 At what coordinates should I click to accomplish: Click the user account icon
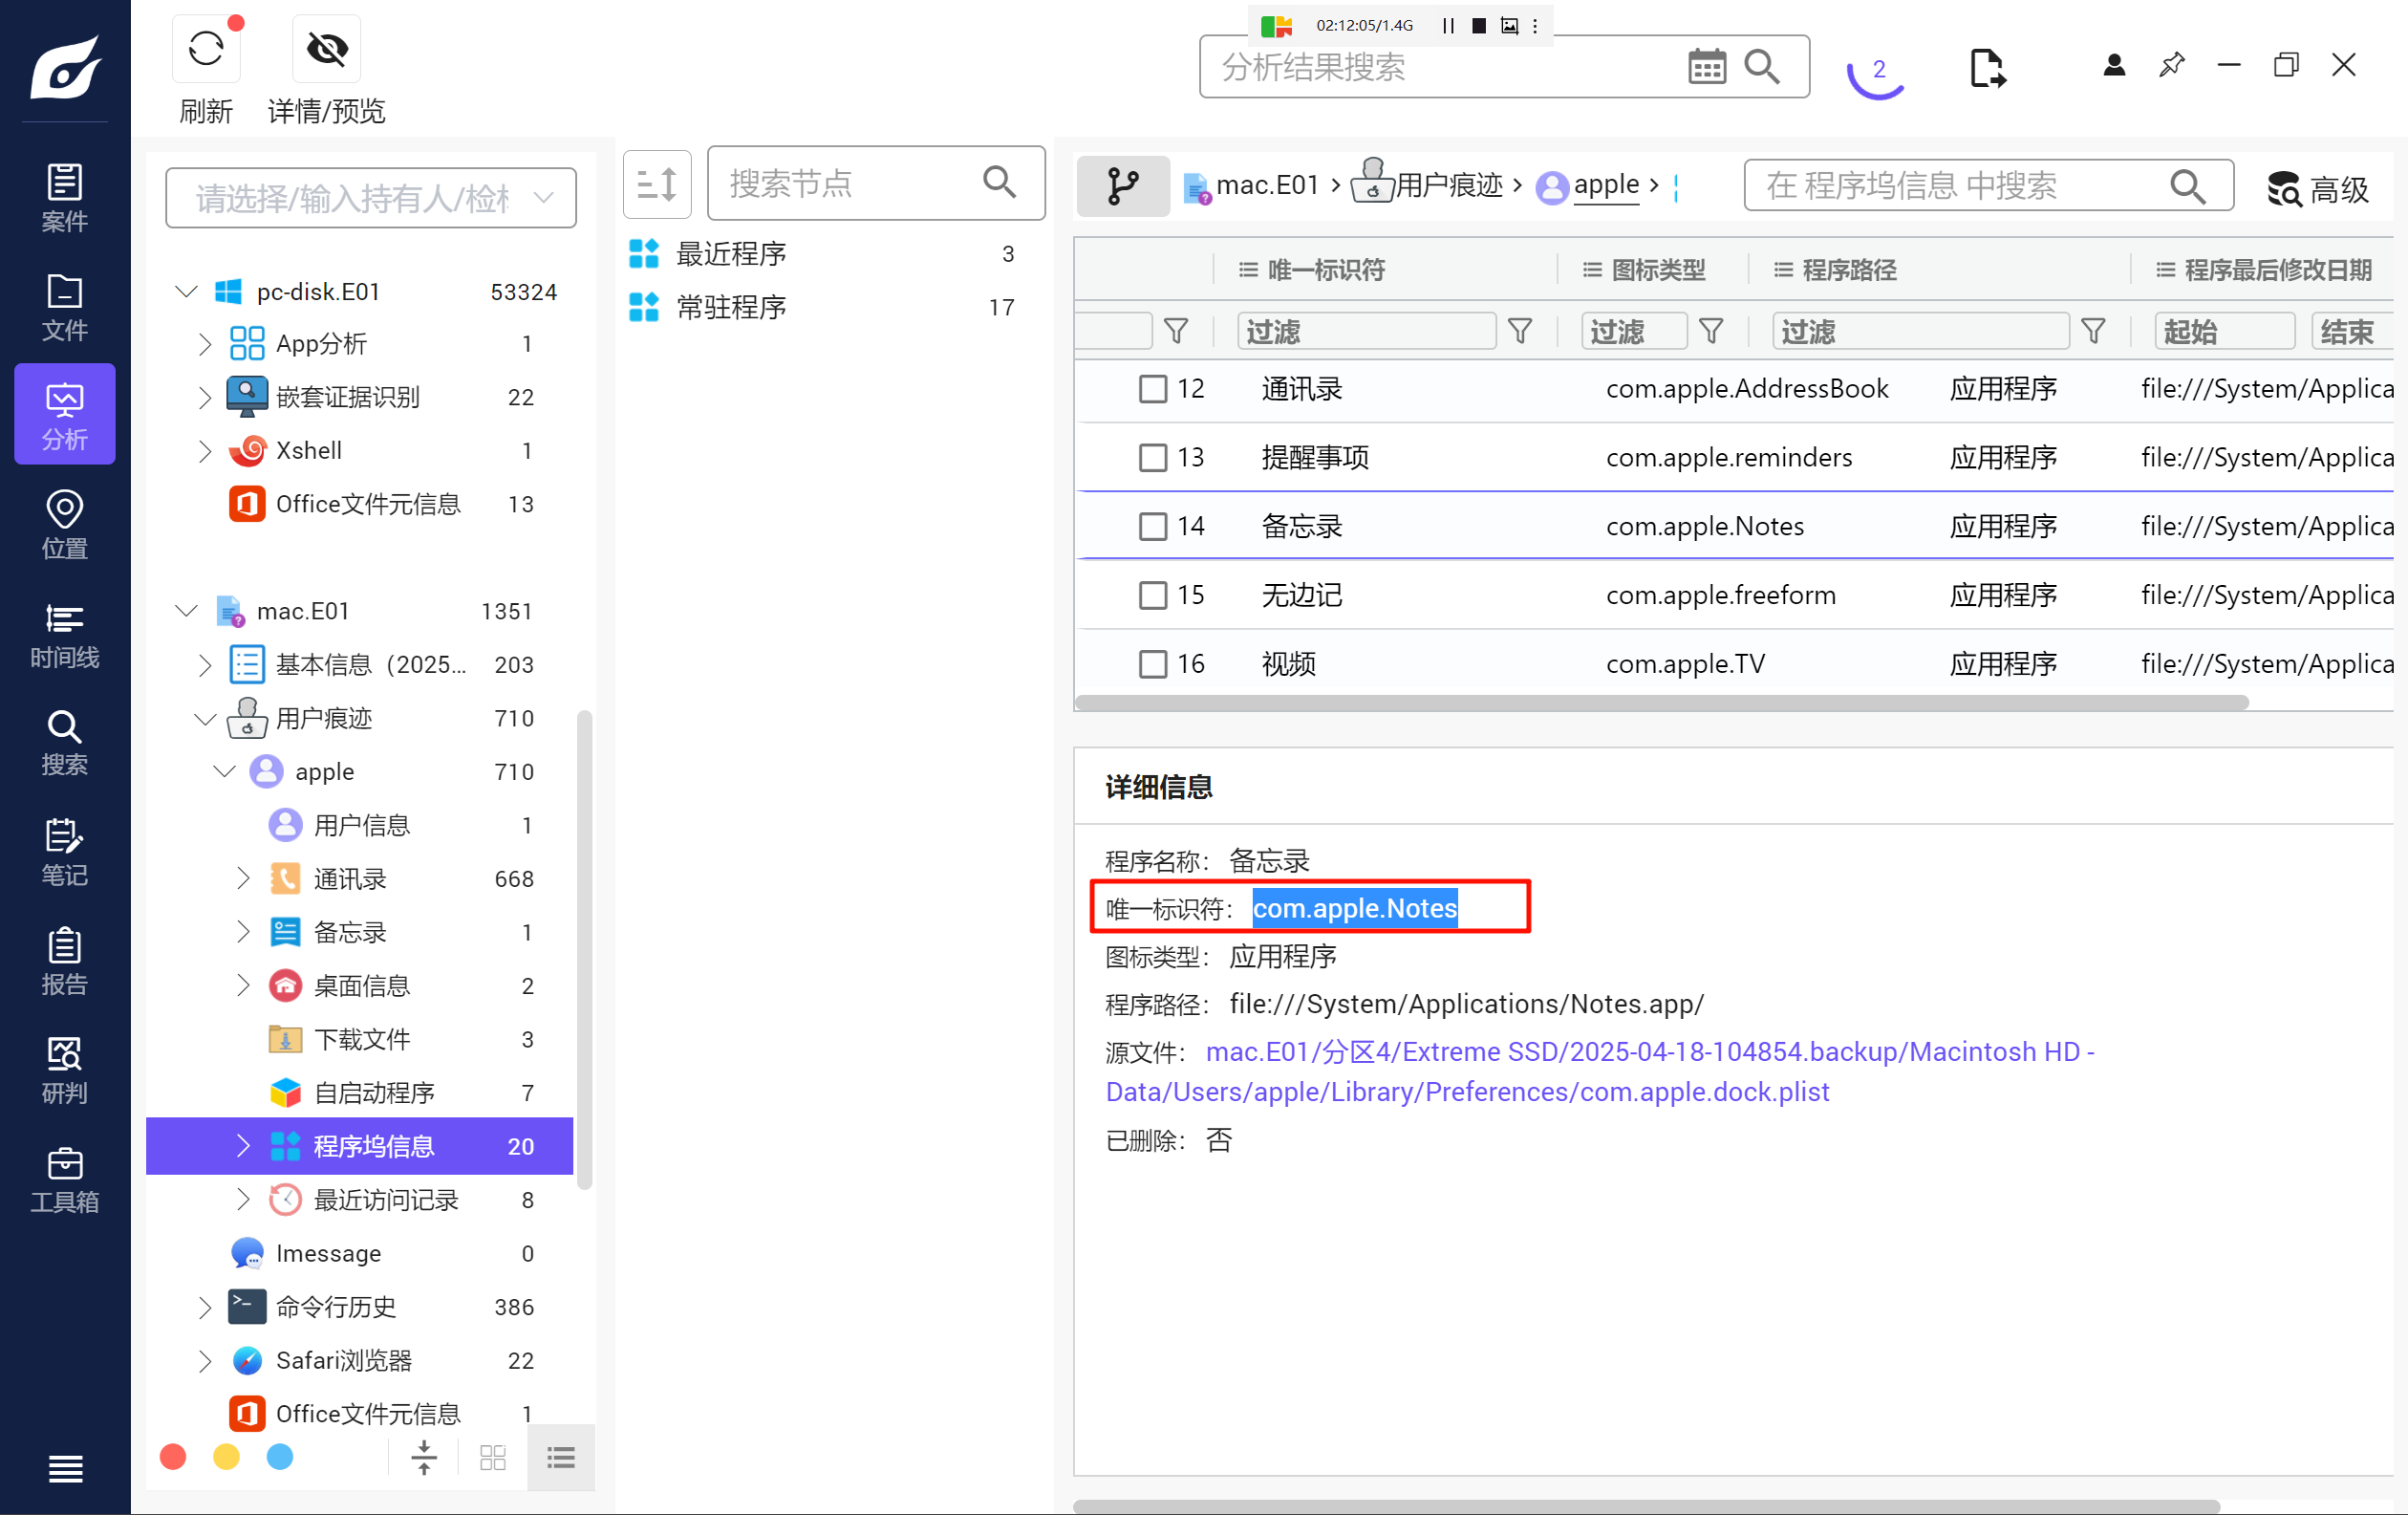[x=2113, y=65]
